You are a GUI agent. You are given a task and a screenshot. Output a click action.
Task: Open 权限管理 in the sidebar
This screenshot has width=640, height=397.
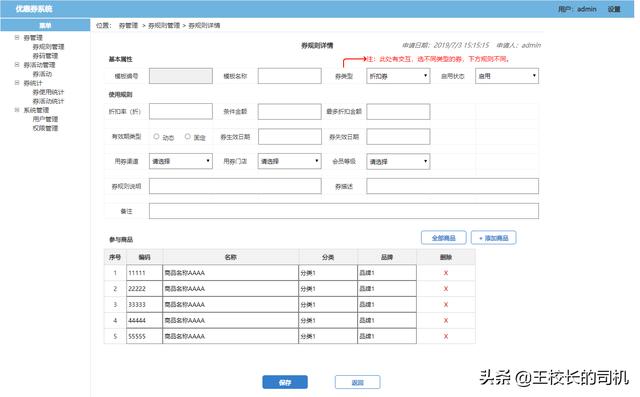(45, 128)
